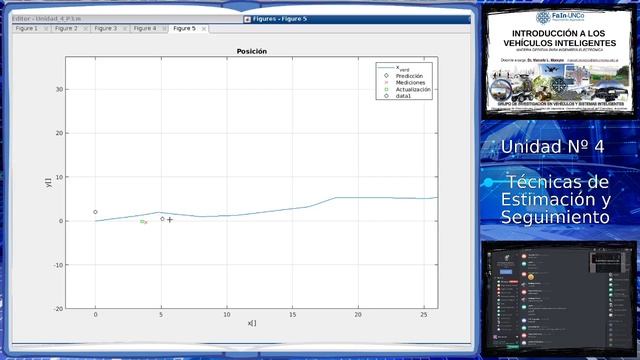Click the Figures window title bar icon
The image size is (640, 360).
pos(247,19)
